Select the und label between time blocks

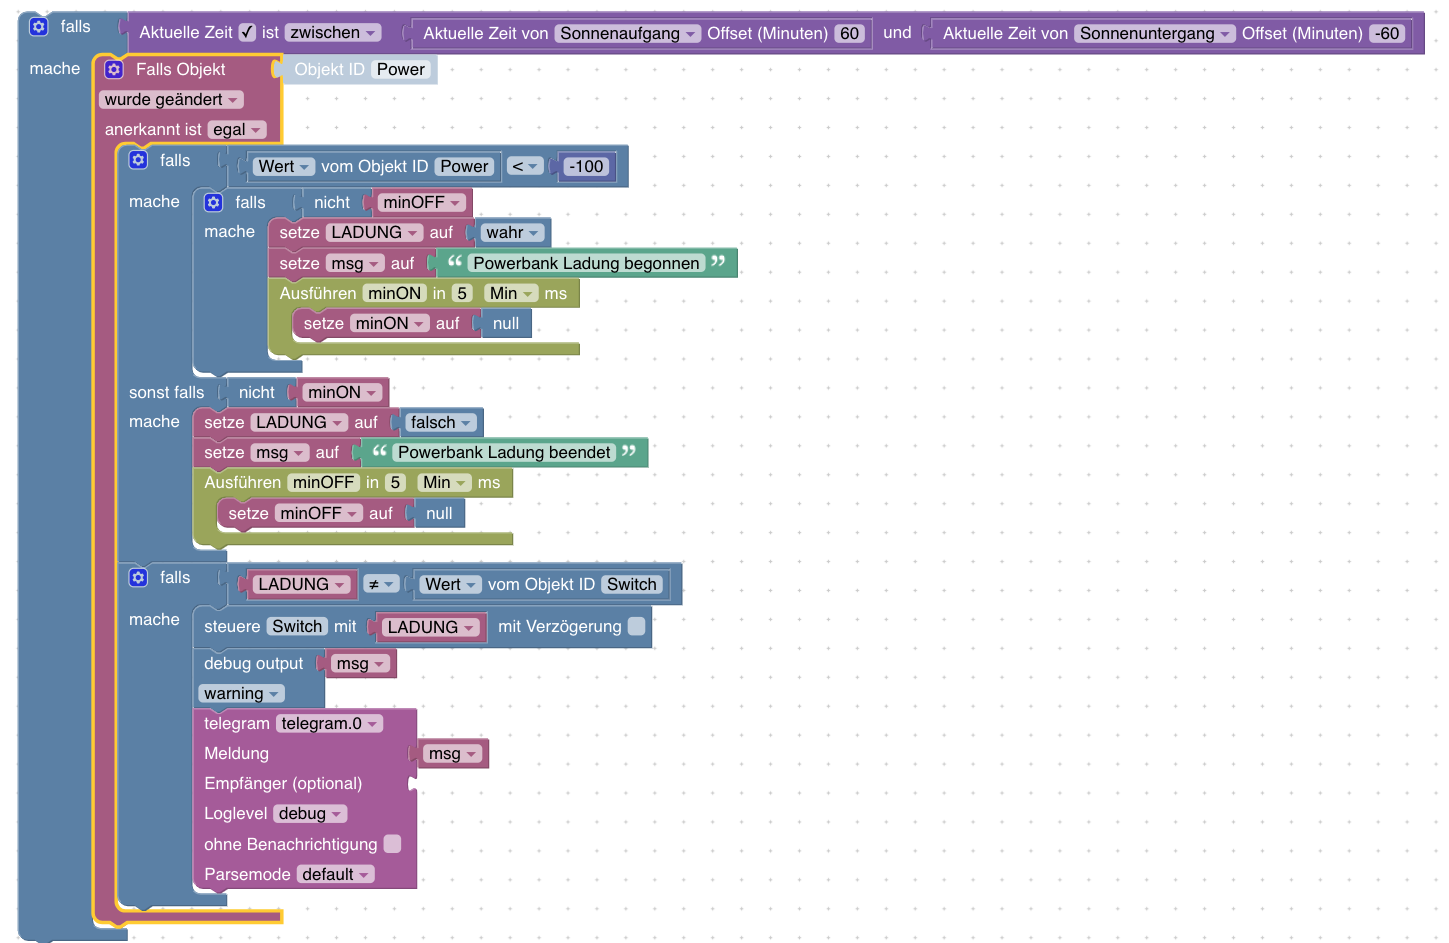click(x=897, y=32)
